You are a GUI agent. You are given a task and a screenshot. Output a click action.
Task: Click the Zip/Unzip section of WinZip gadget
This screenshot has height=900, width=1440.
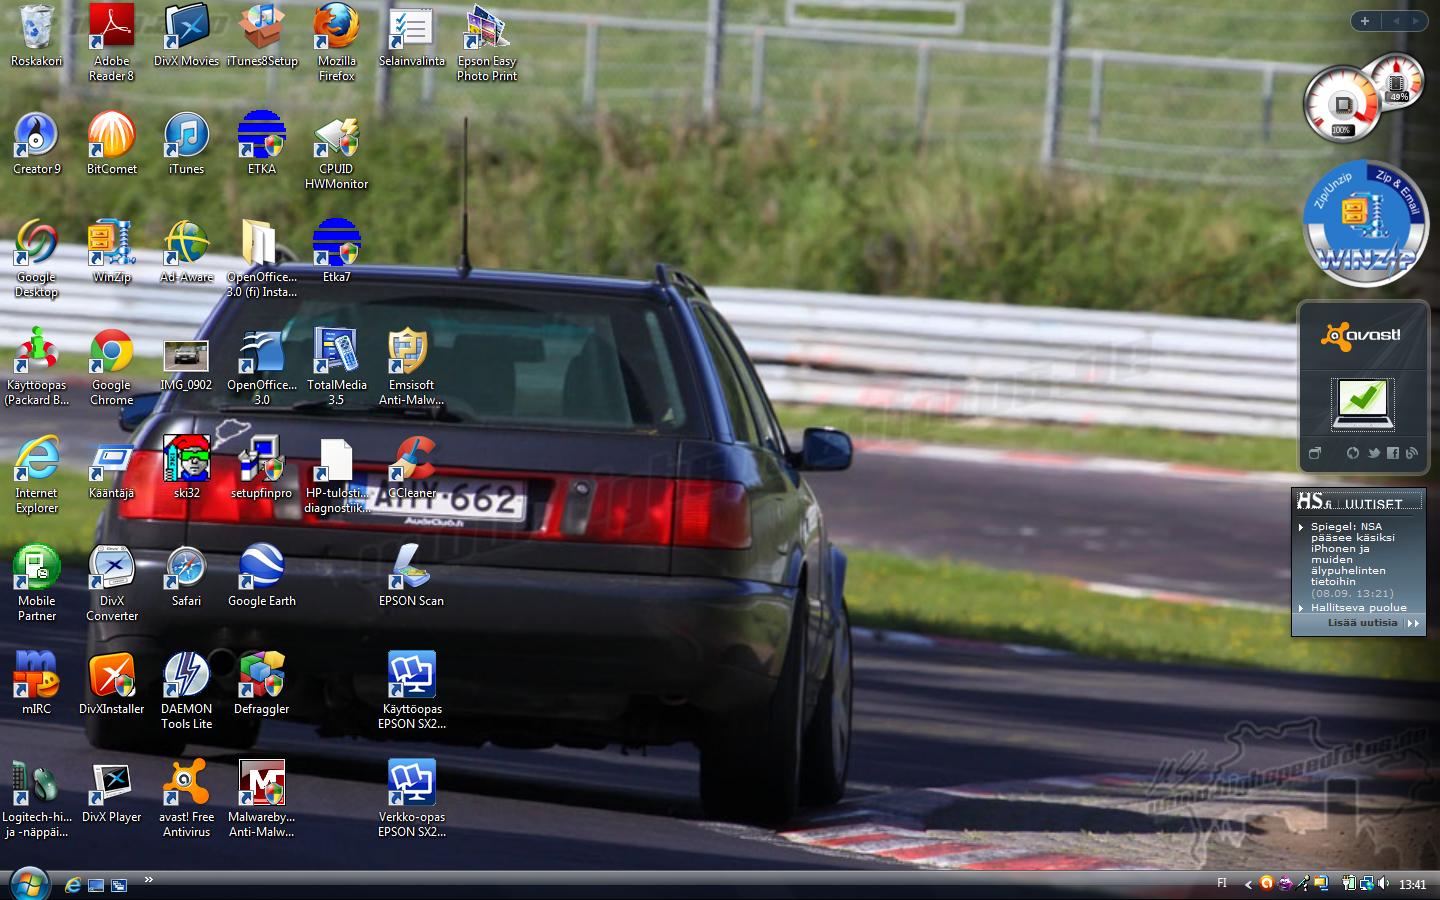tap(1332, 190)
